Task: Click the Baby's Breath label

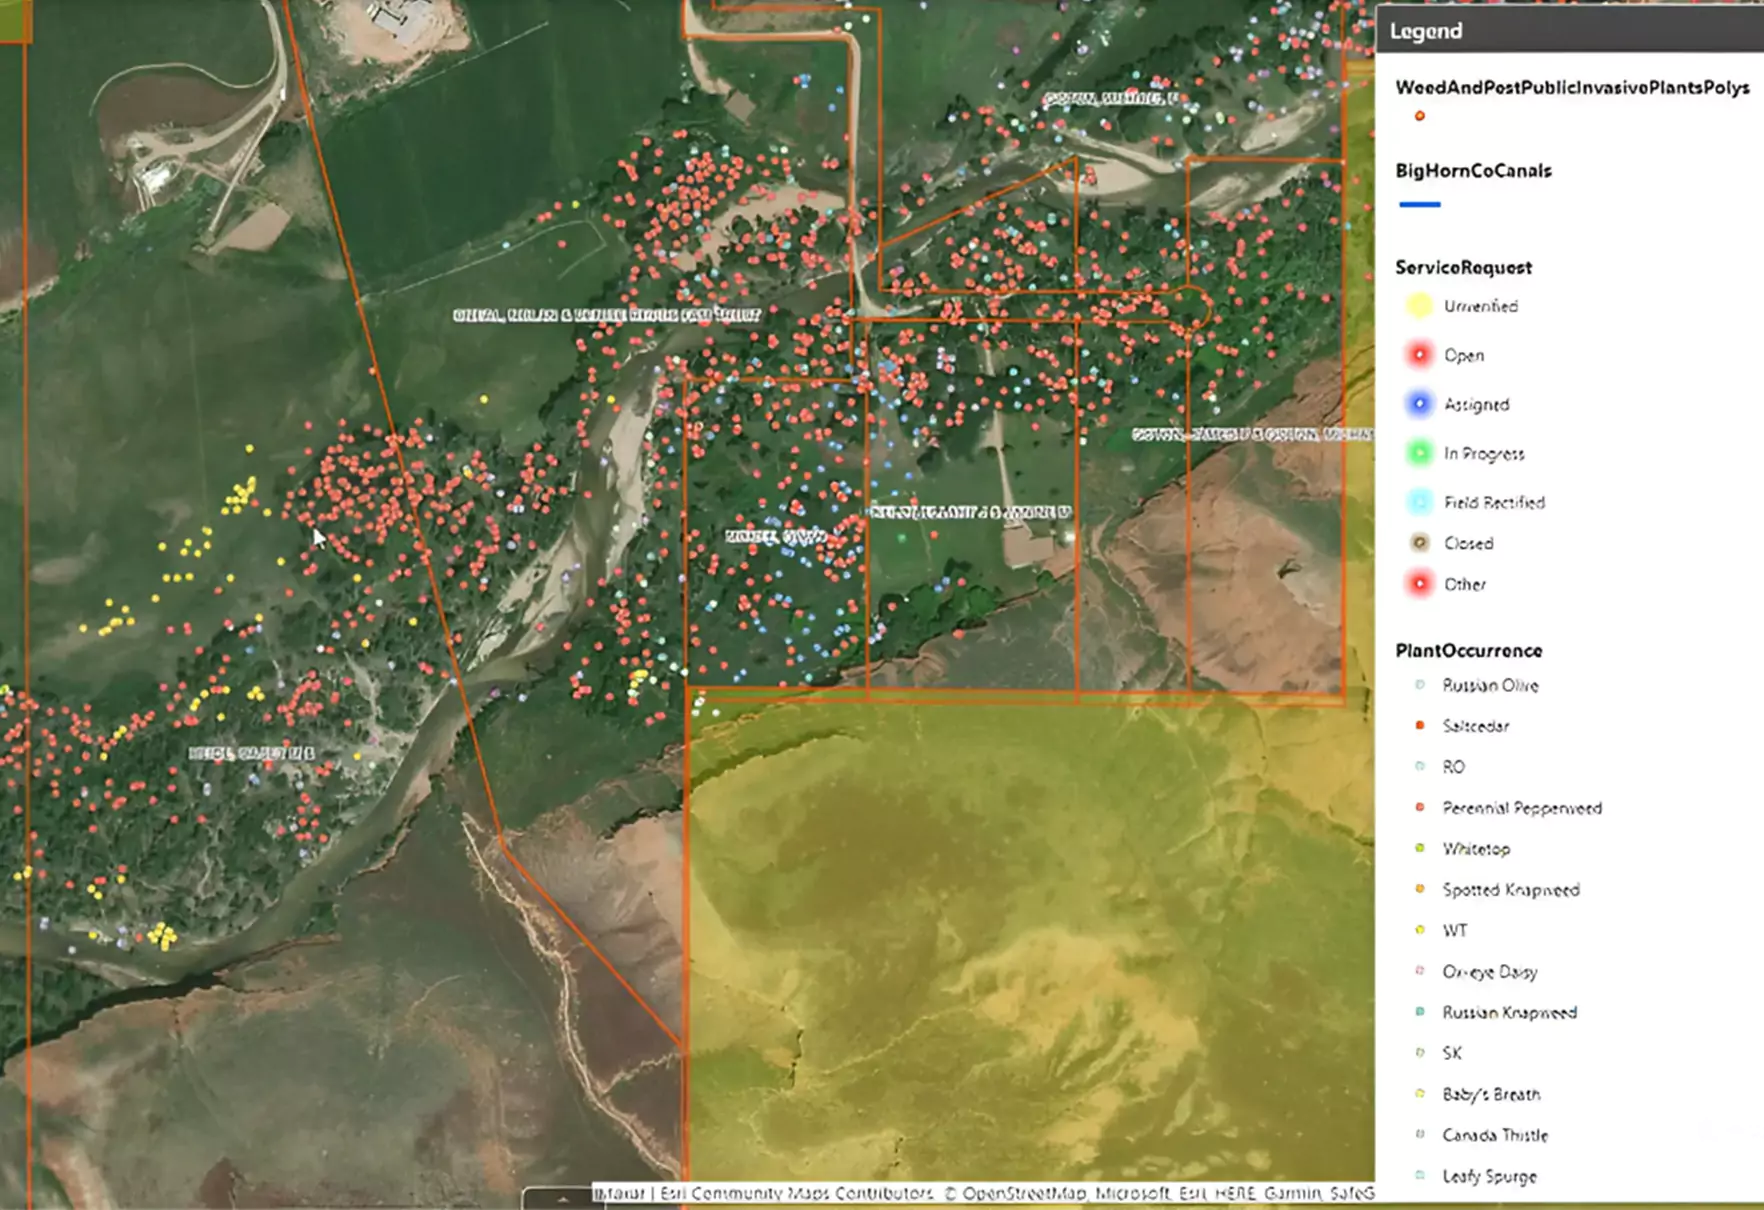Action: [1491, 1094]
